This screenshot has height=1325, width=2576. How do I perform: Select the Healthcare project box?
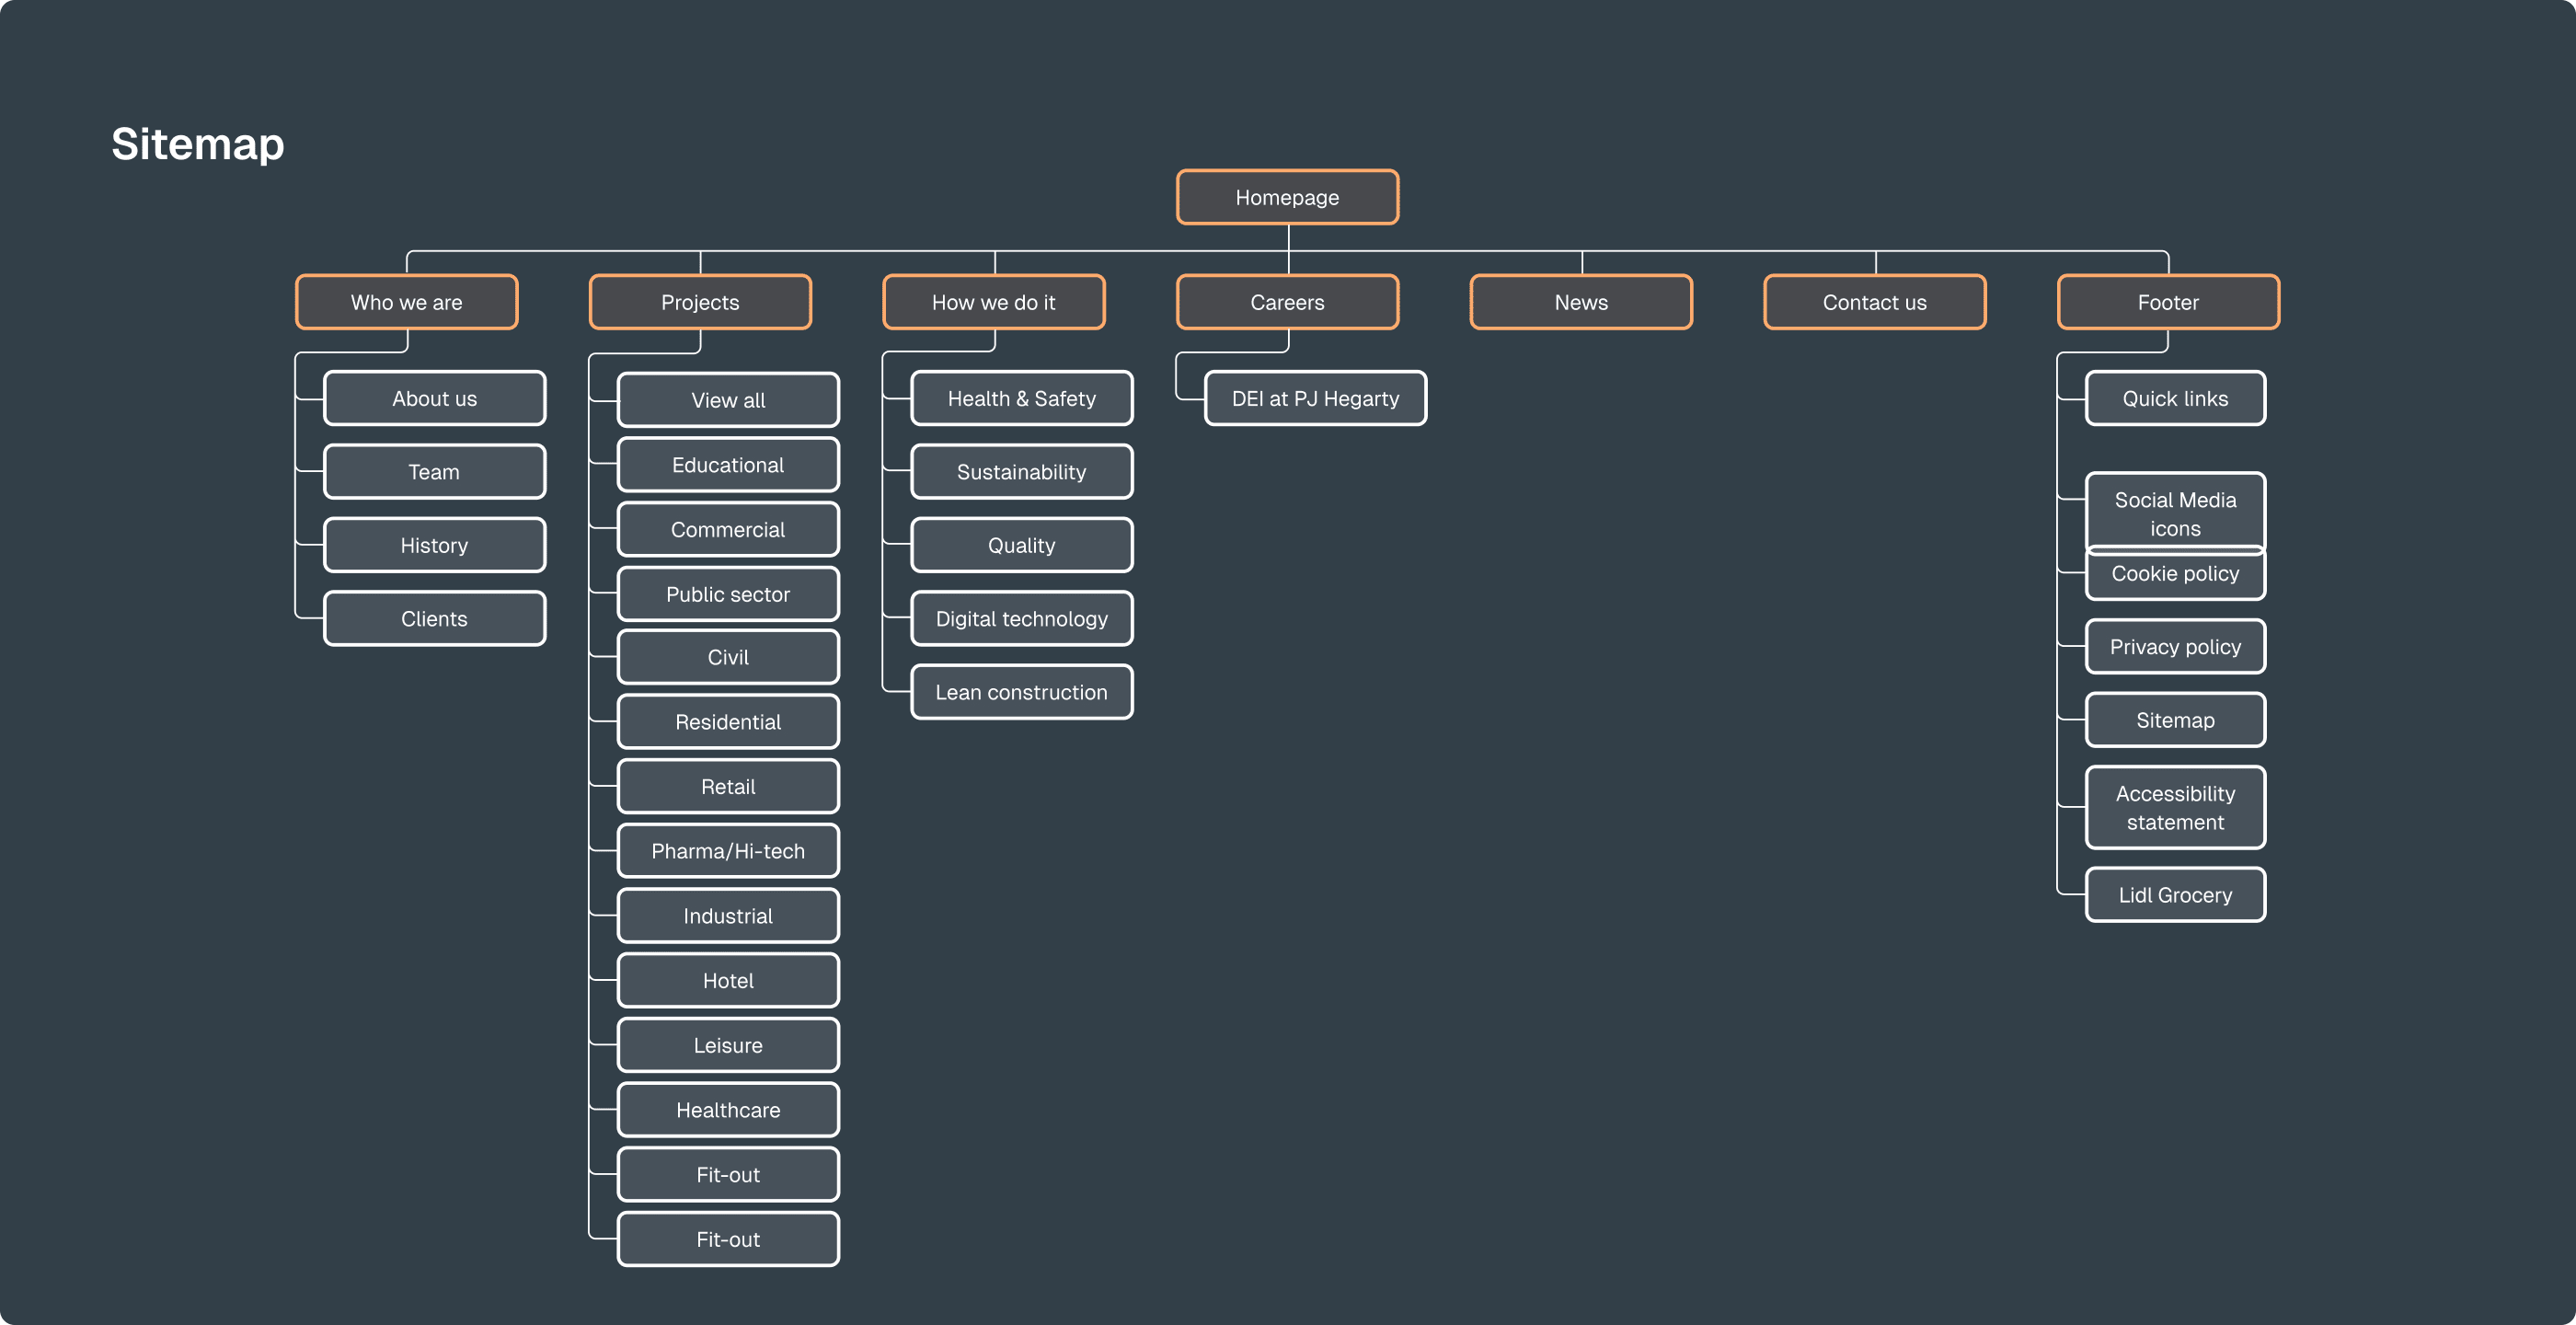click(x=728, y=1110)
